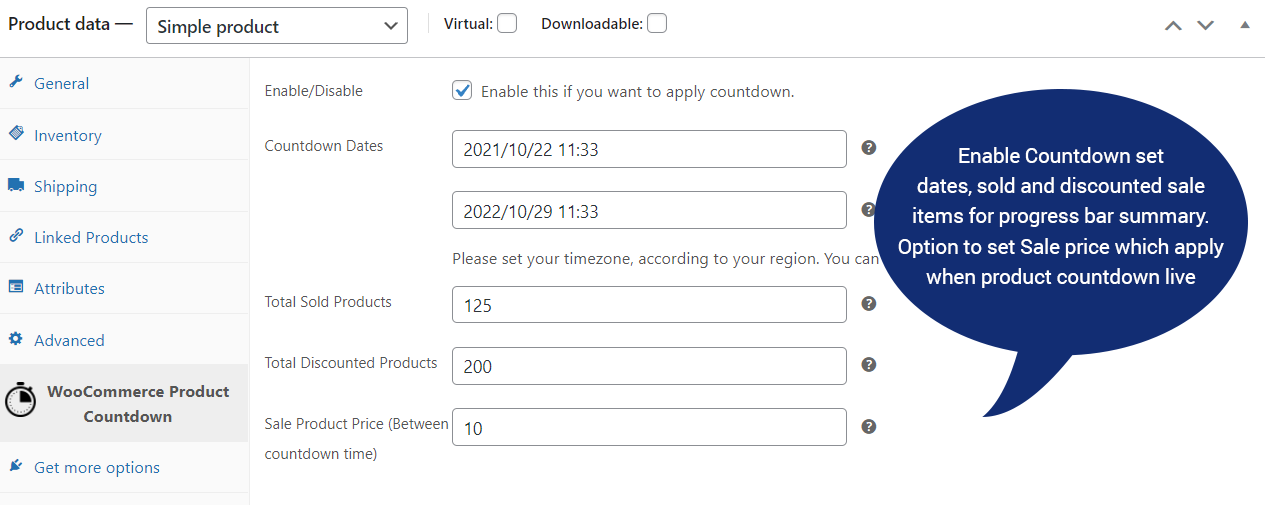Move Product data panel up
1265x505 pixels.
click(1174, 25)
